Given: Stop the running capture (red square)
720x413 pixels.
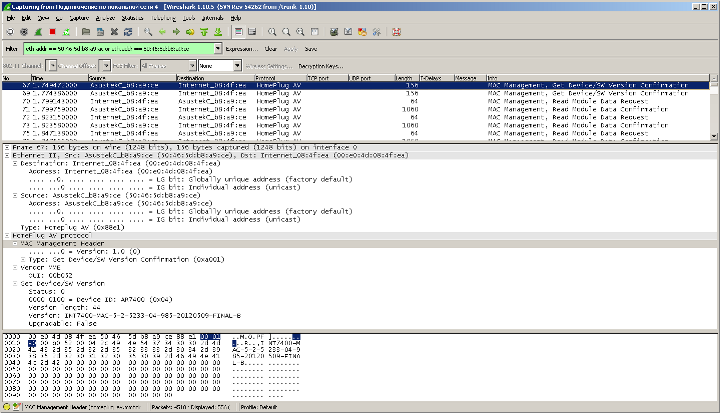Looking at the screenshot, I should pos(52,32).
